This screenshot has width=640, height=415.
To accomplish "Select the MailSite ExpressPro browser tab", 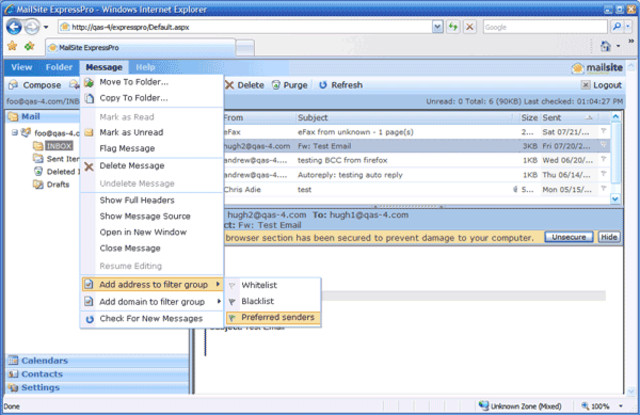I will coord(140,47).
